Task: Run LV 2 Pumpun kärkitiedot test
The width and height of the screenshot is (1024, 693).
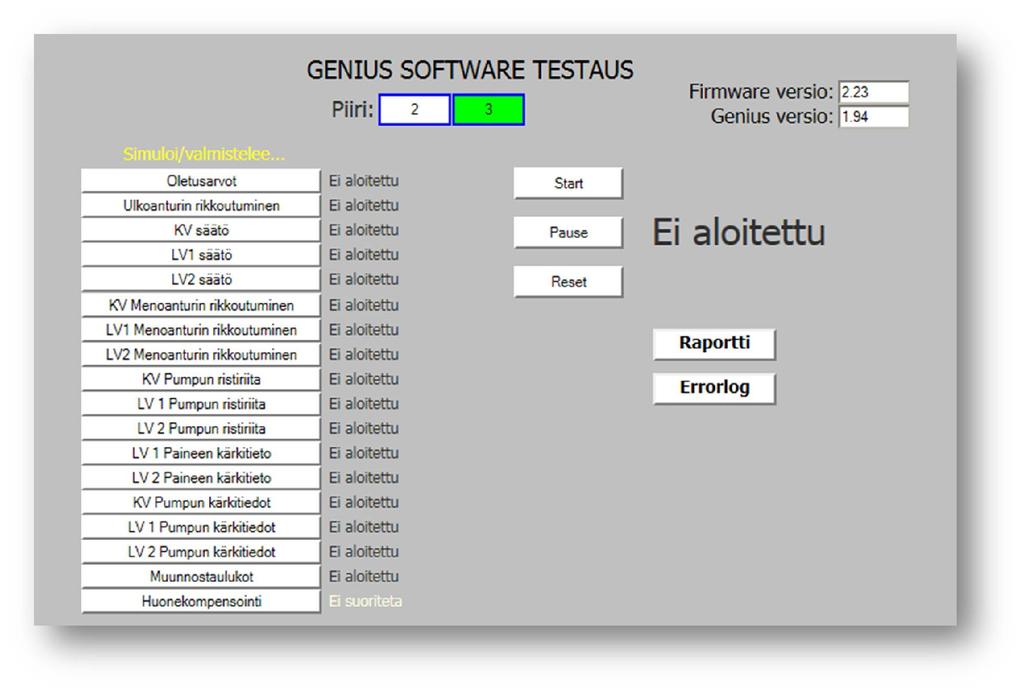Action: 201,553
